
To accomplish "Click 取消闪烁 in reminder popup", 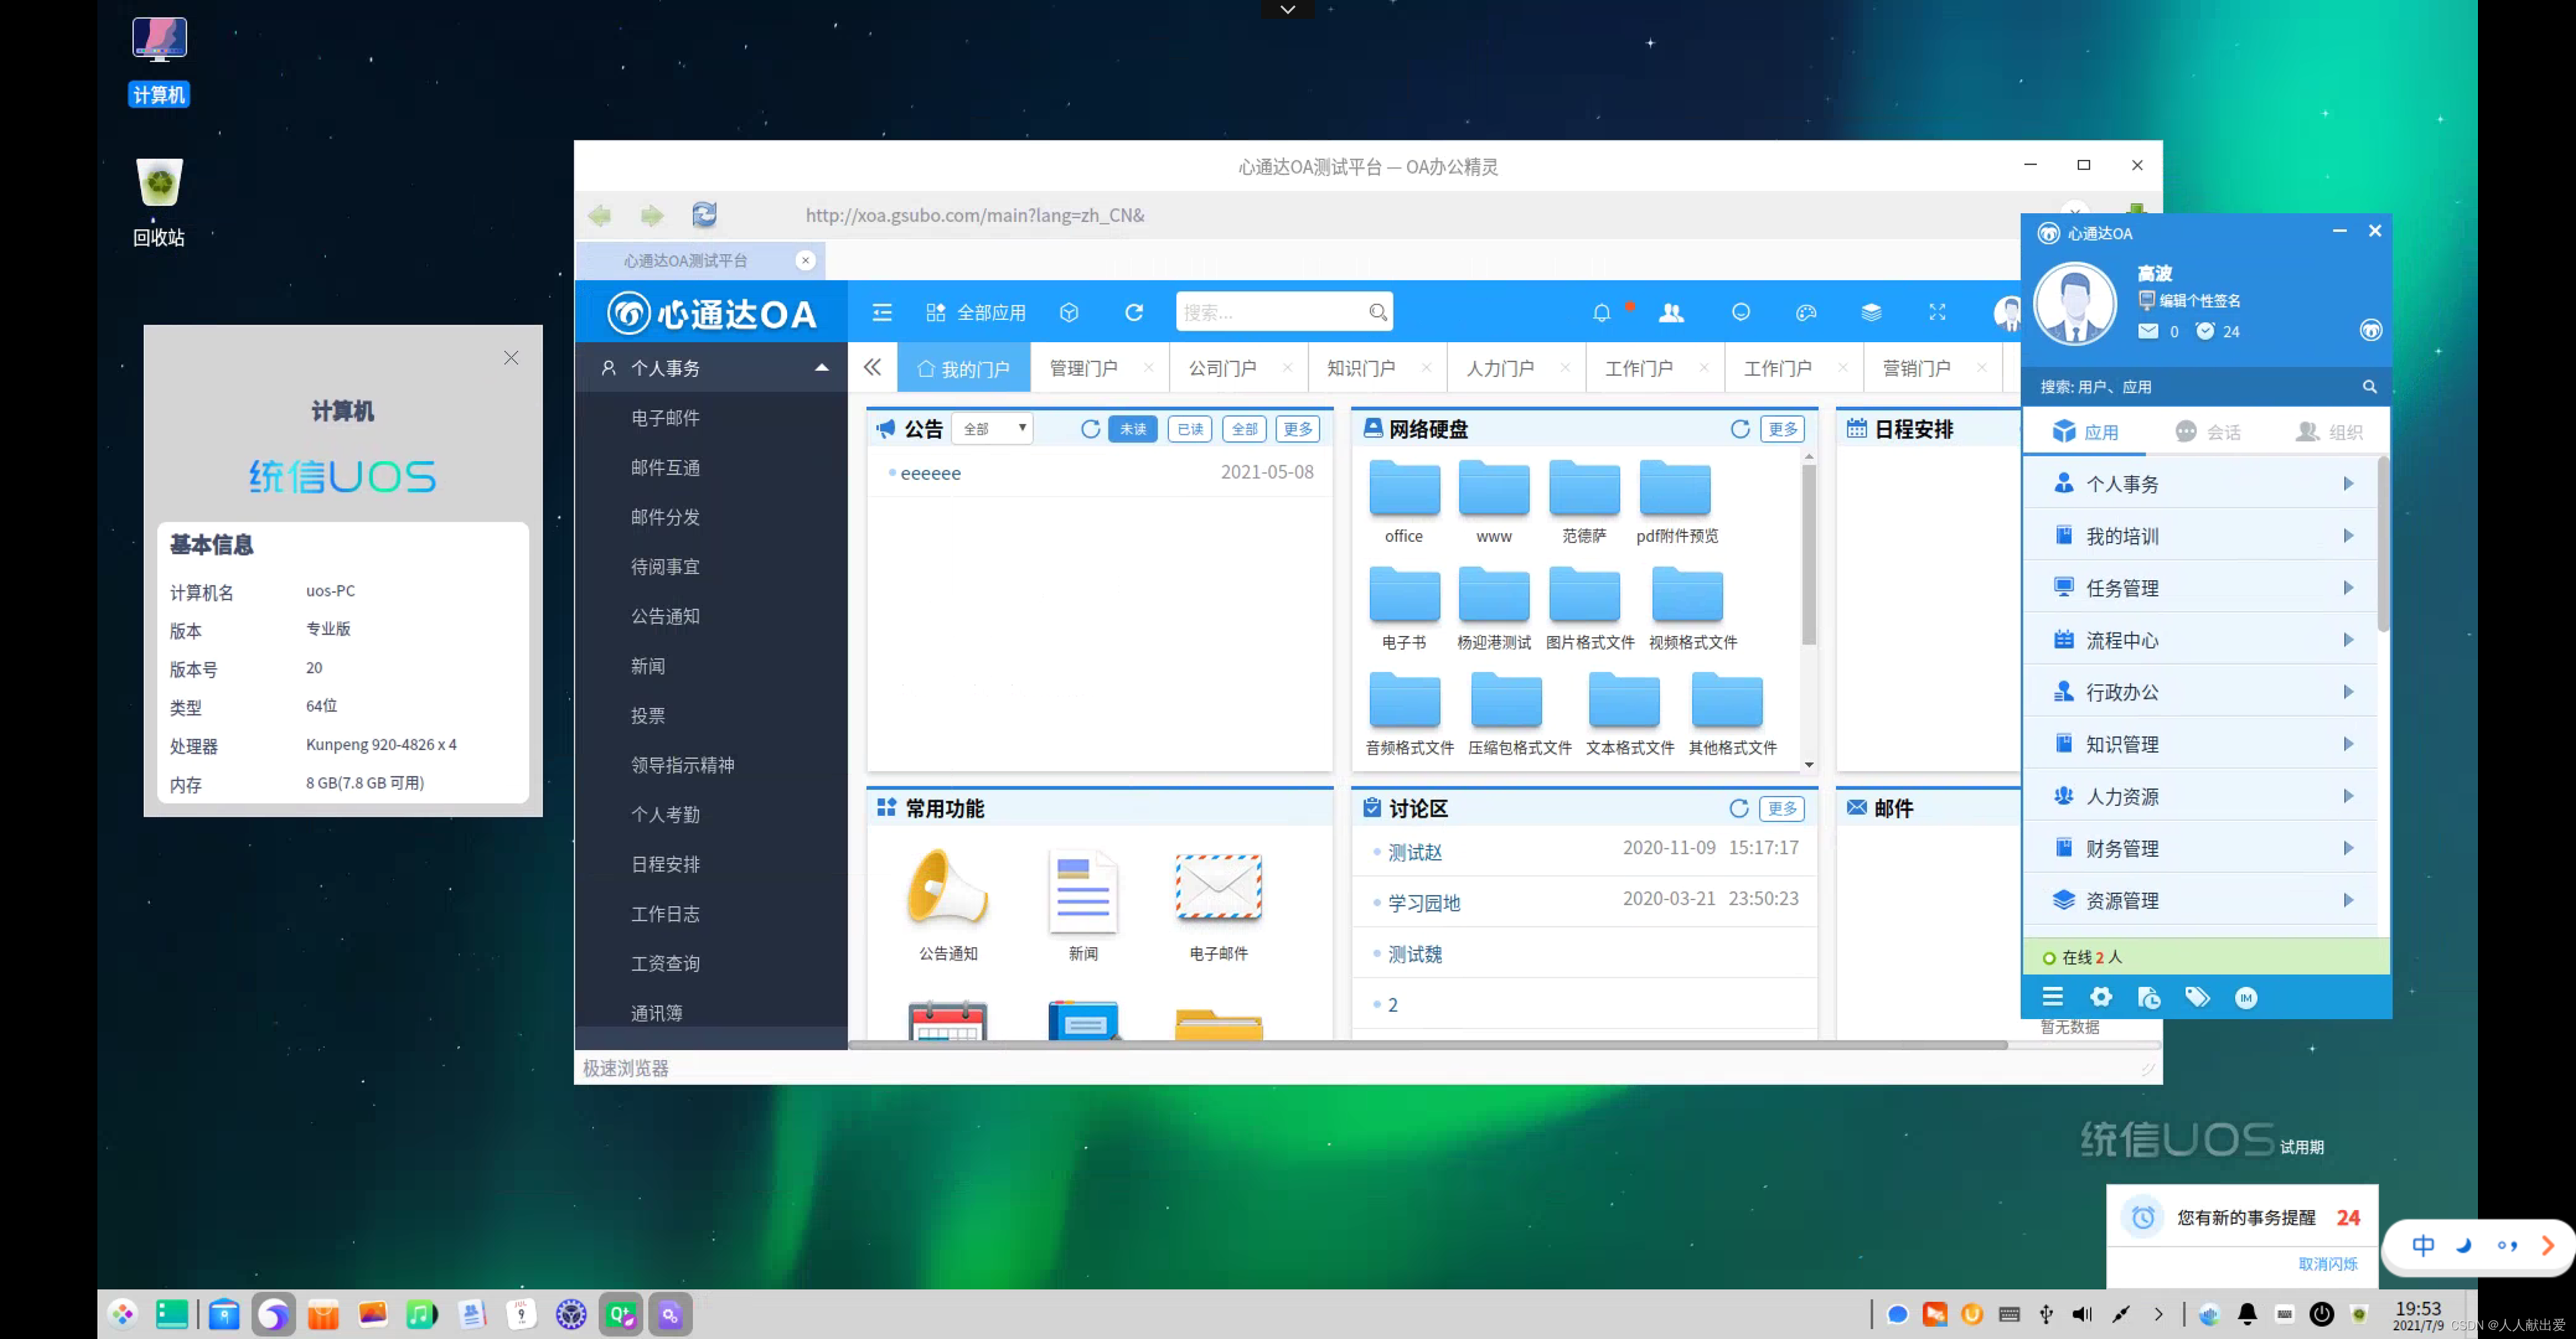I will pyautogui.click(x=2328, y=1264).
